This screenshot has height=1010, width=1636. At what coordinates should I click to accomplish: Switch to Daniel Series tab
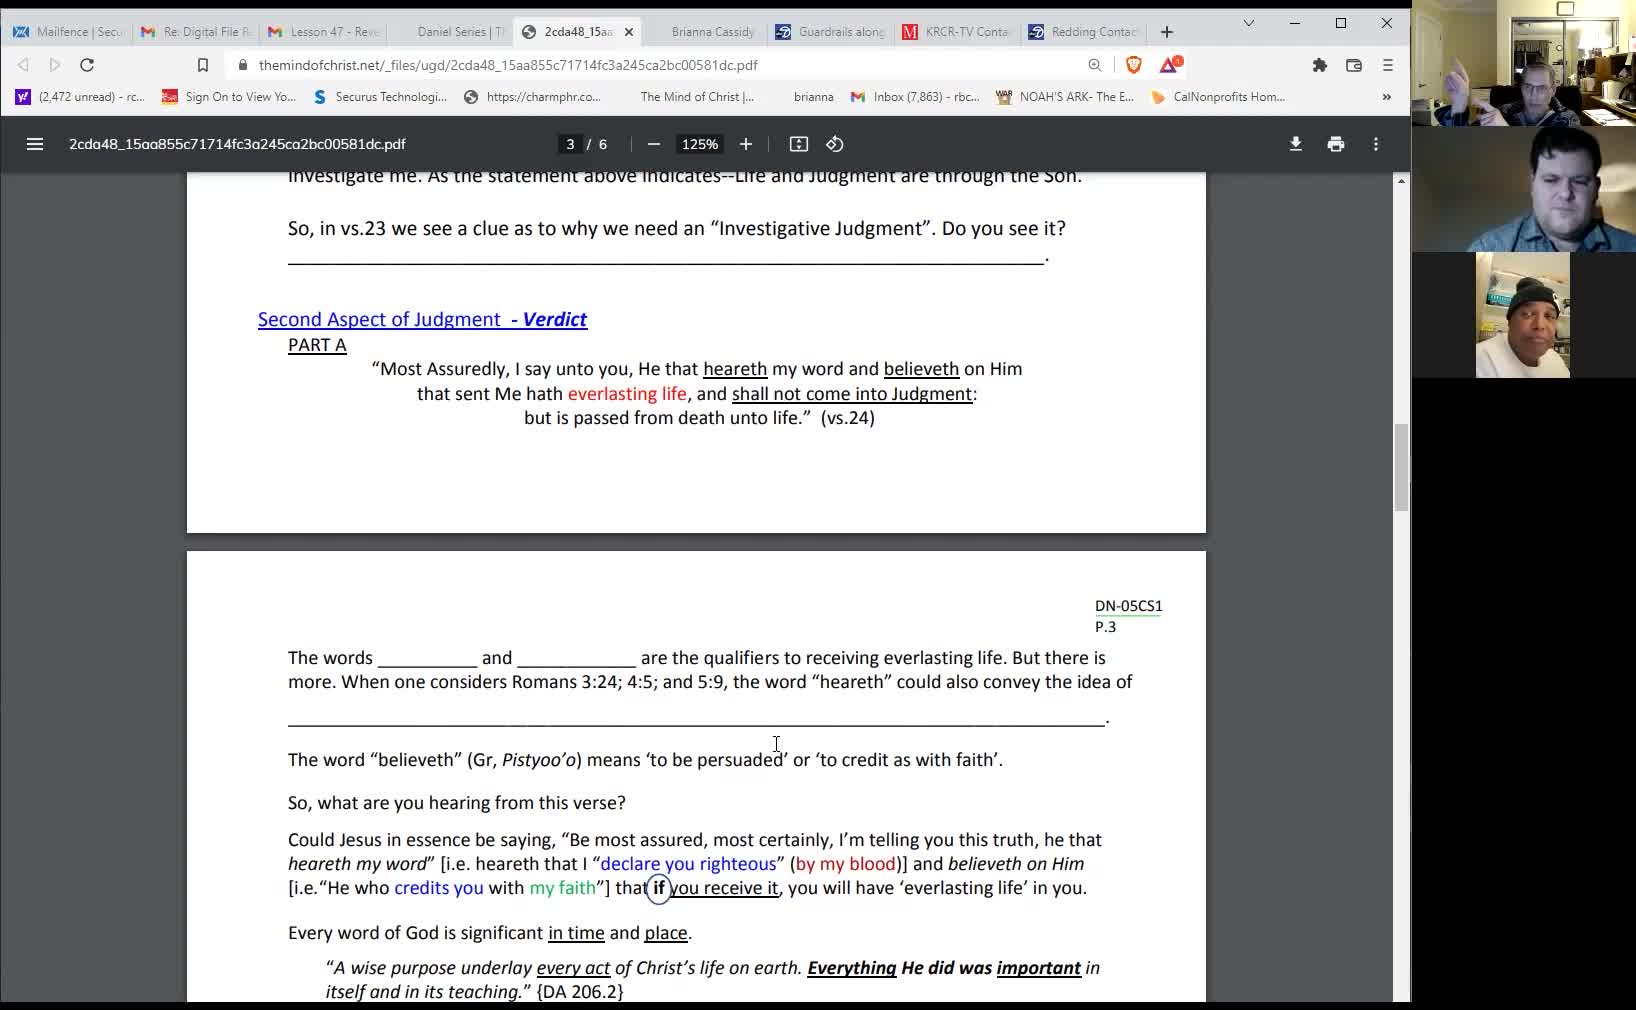450,32
